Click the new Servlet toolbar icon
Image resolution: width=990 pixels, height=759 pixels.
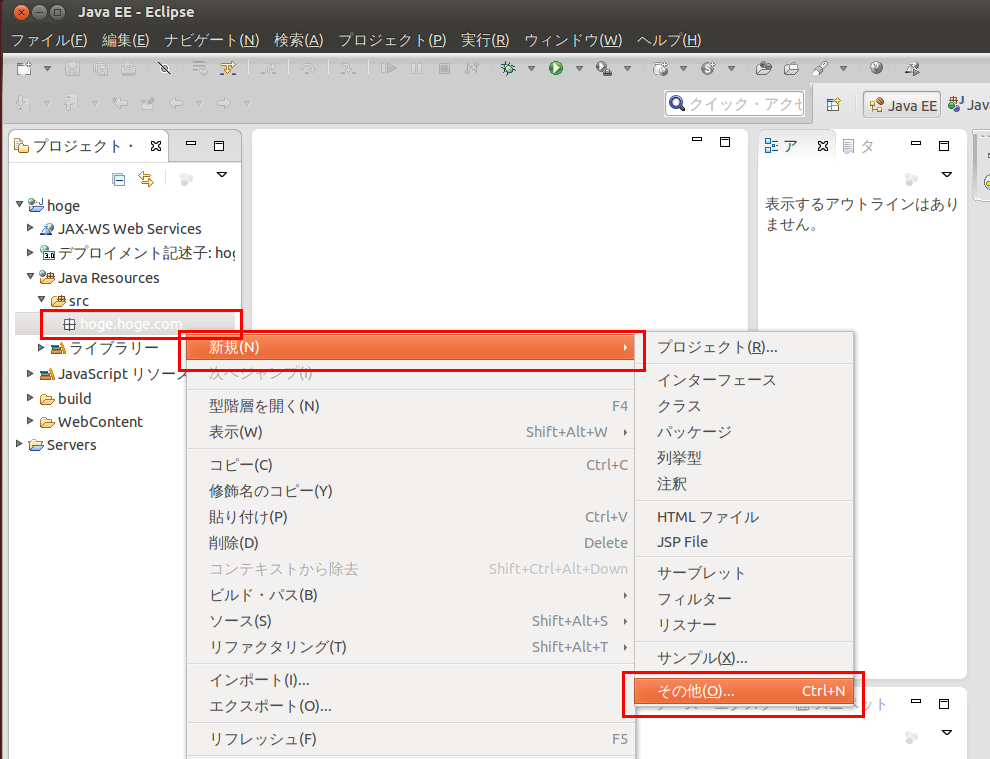pos(708,68)
